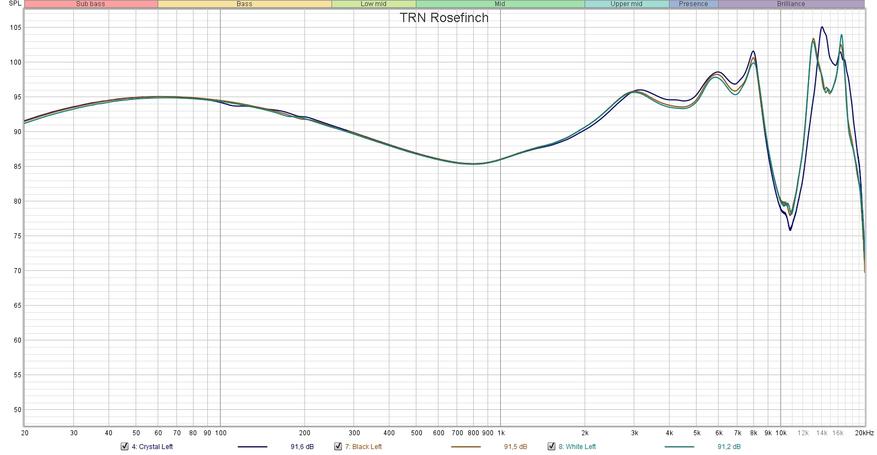877x455 pixels.
Task: Click the 91,2 dB value
Action: coord(729,447)
